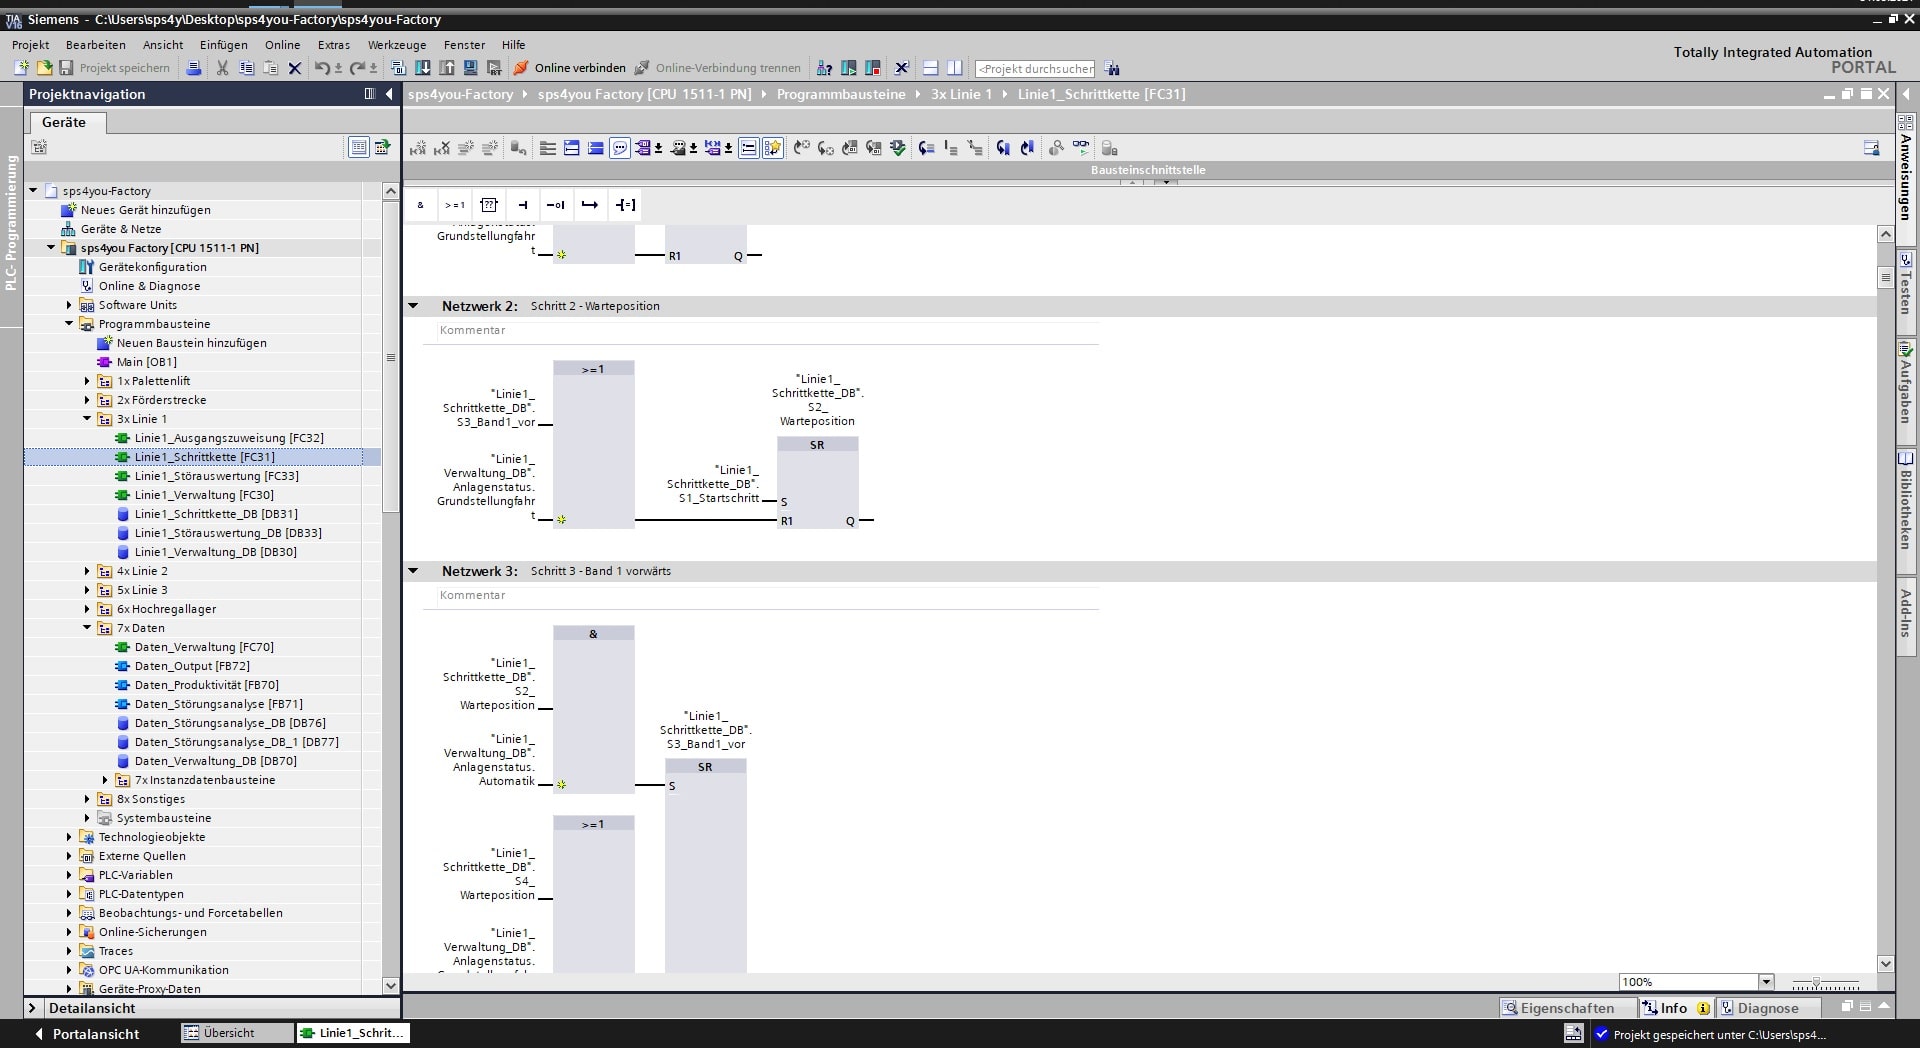This screenshot has width=1920, height=1048.
Task: Click the print icon in main toolbar
Action: (194, 68)
